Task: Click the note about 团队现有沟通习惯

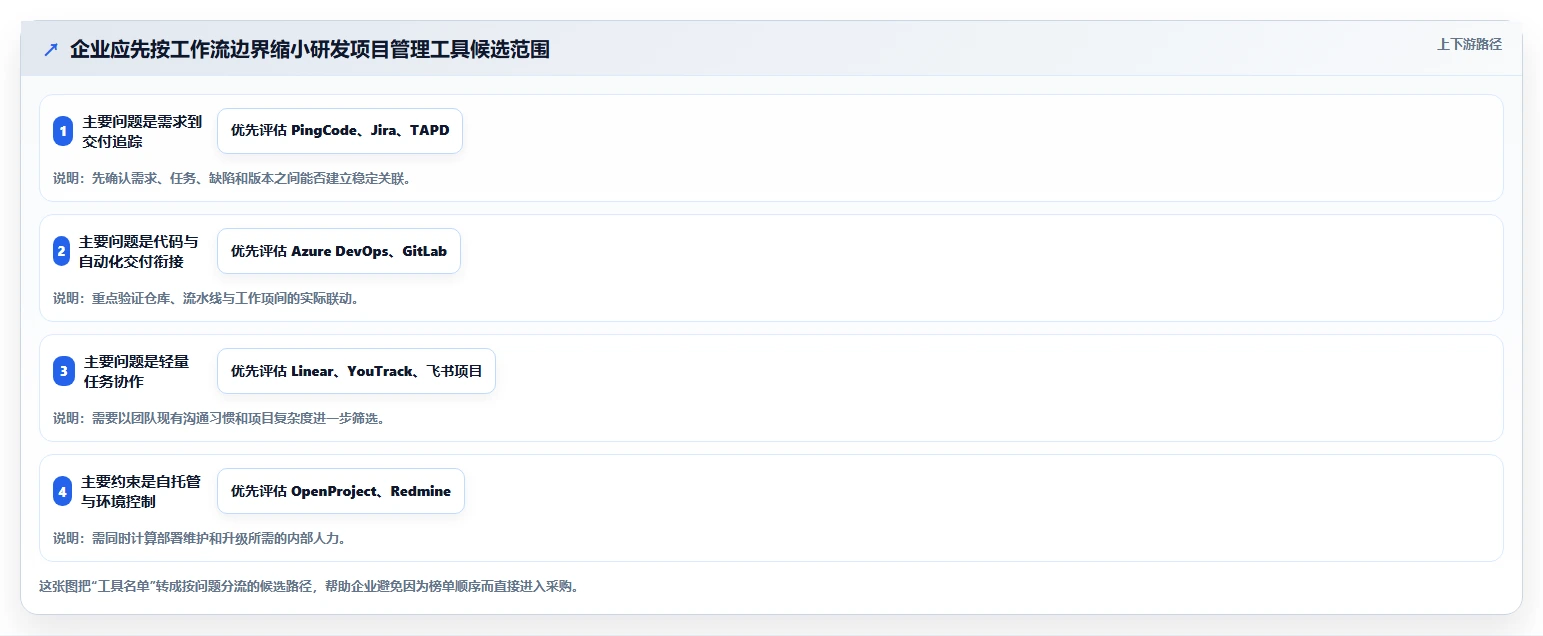Action: point(219,418)
